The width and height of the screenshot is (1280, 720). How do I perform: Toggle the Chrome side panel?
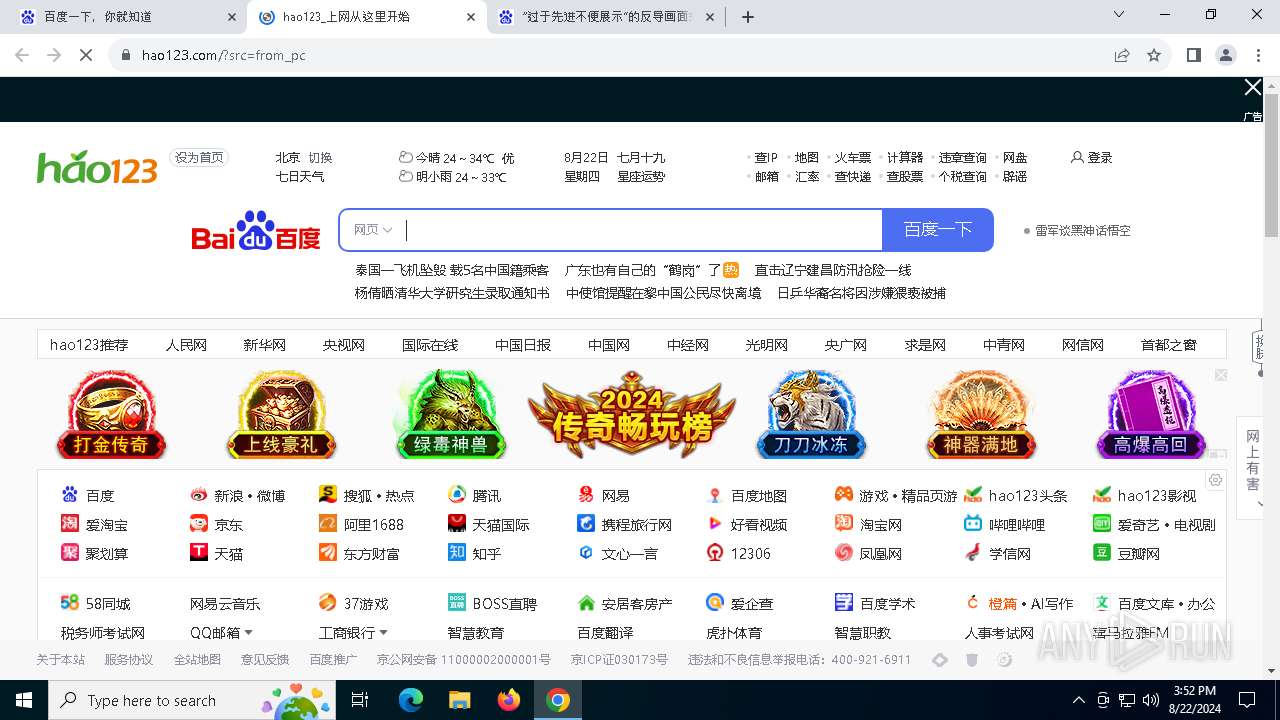coord(1193,55)
